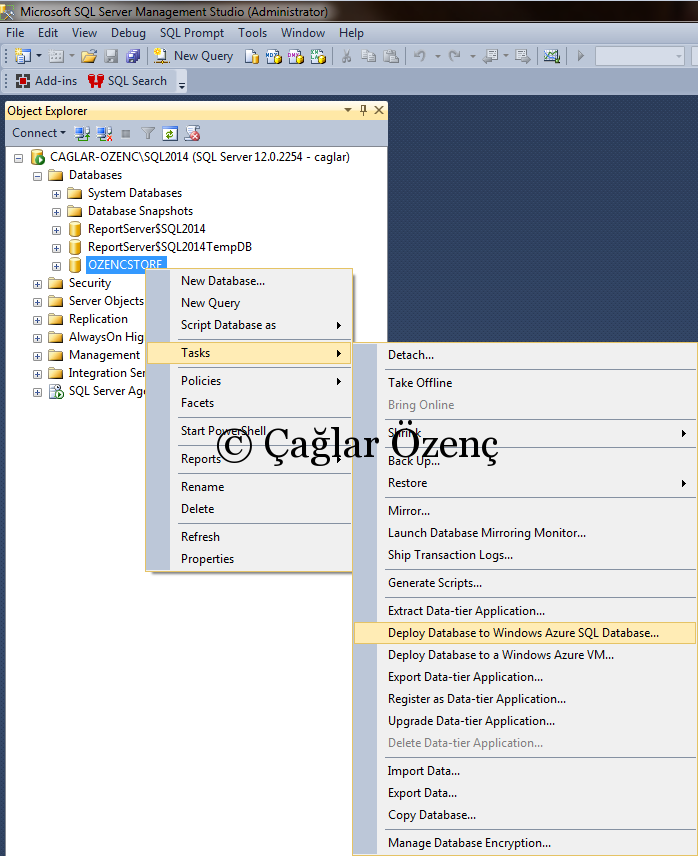The width and height of the screenshot is (700, 856).
Task: Click the Save All icon
Action: [133, 56]
